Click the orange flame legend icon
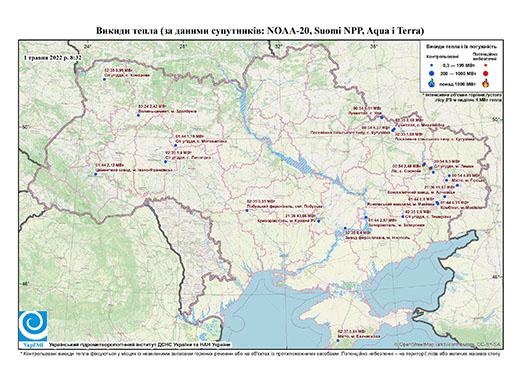The image size is (520, 368). click(x=486, y=82)
